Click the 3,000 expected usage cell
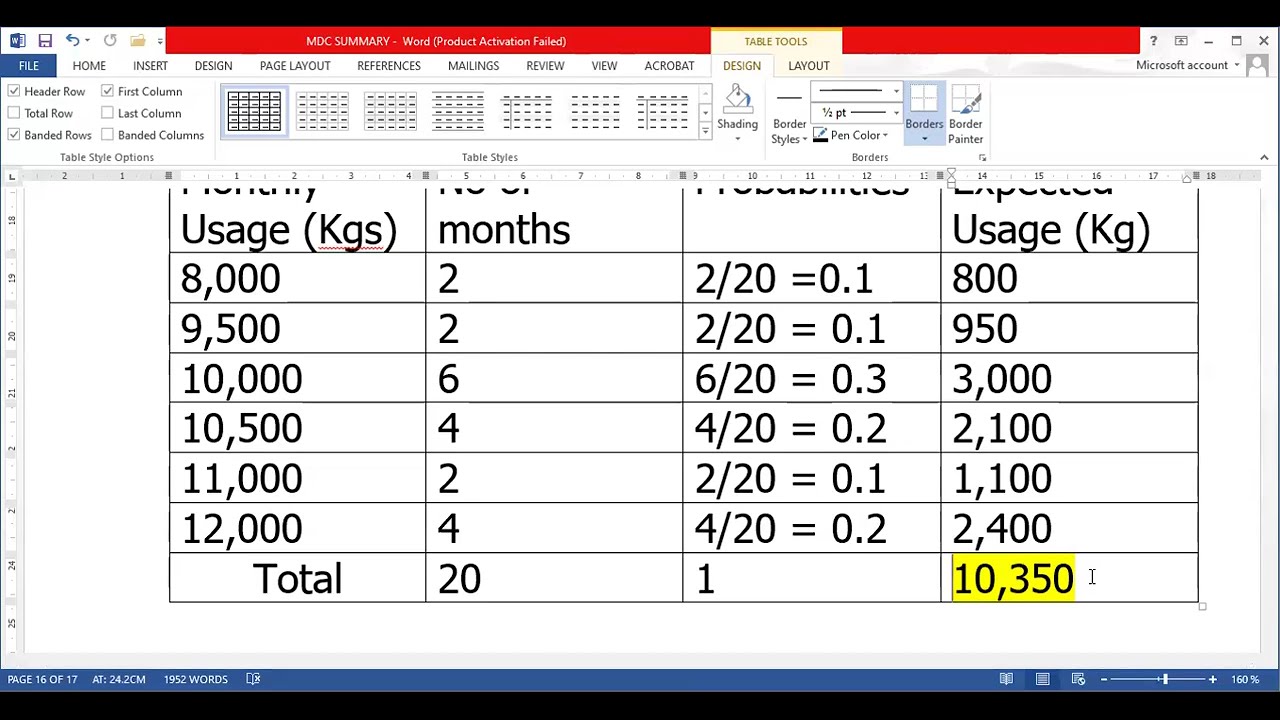The image size is (1280, 720). pyautogui.click(x=1069, y=378)
